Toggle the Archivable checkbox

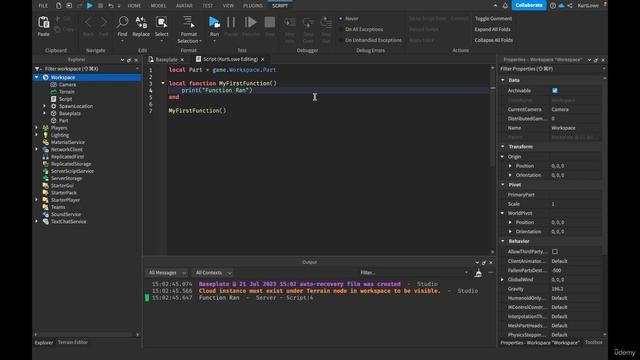[555, 91]
